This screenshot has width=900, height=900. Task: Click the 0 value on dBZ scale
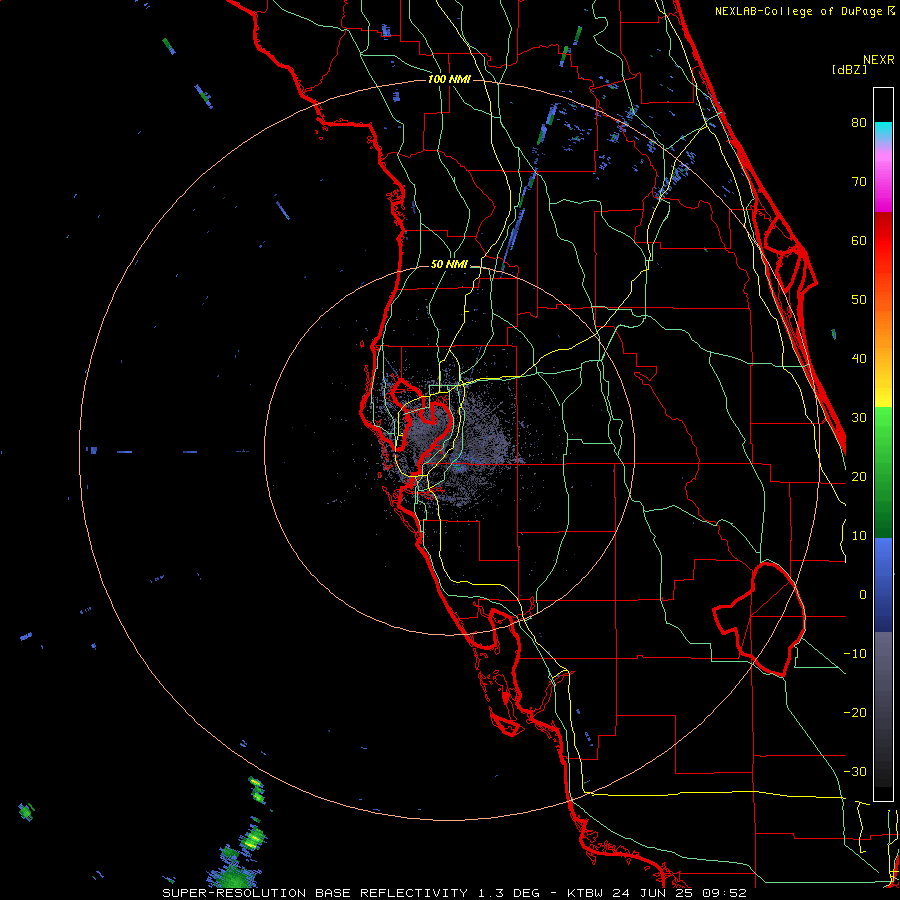click(x=863, y=595)
